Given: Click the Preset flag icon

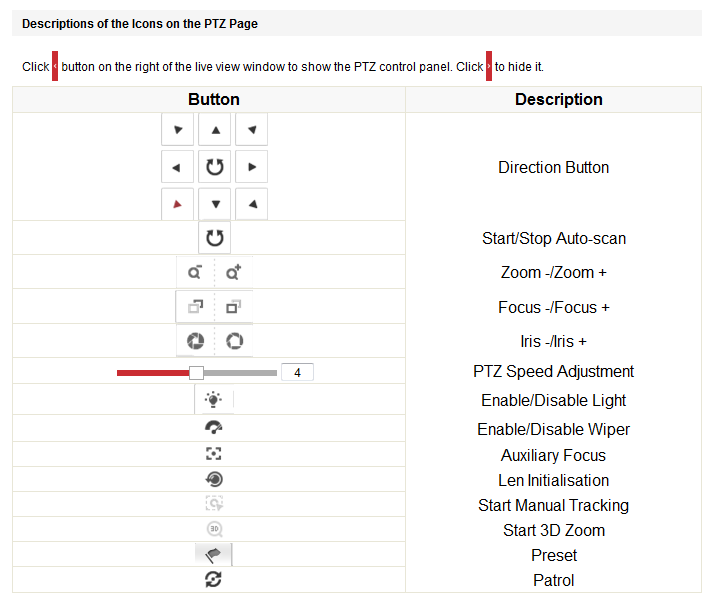Looking at the screenshot, I should coord(213,555).
